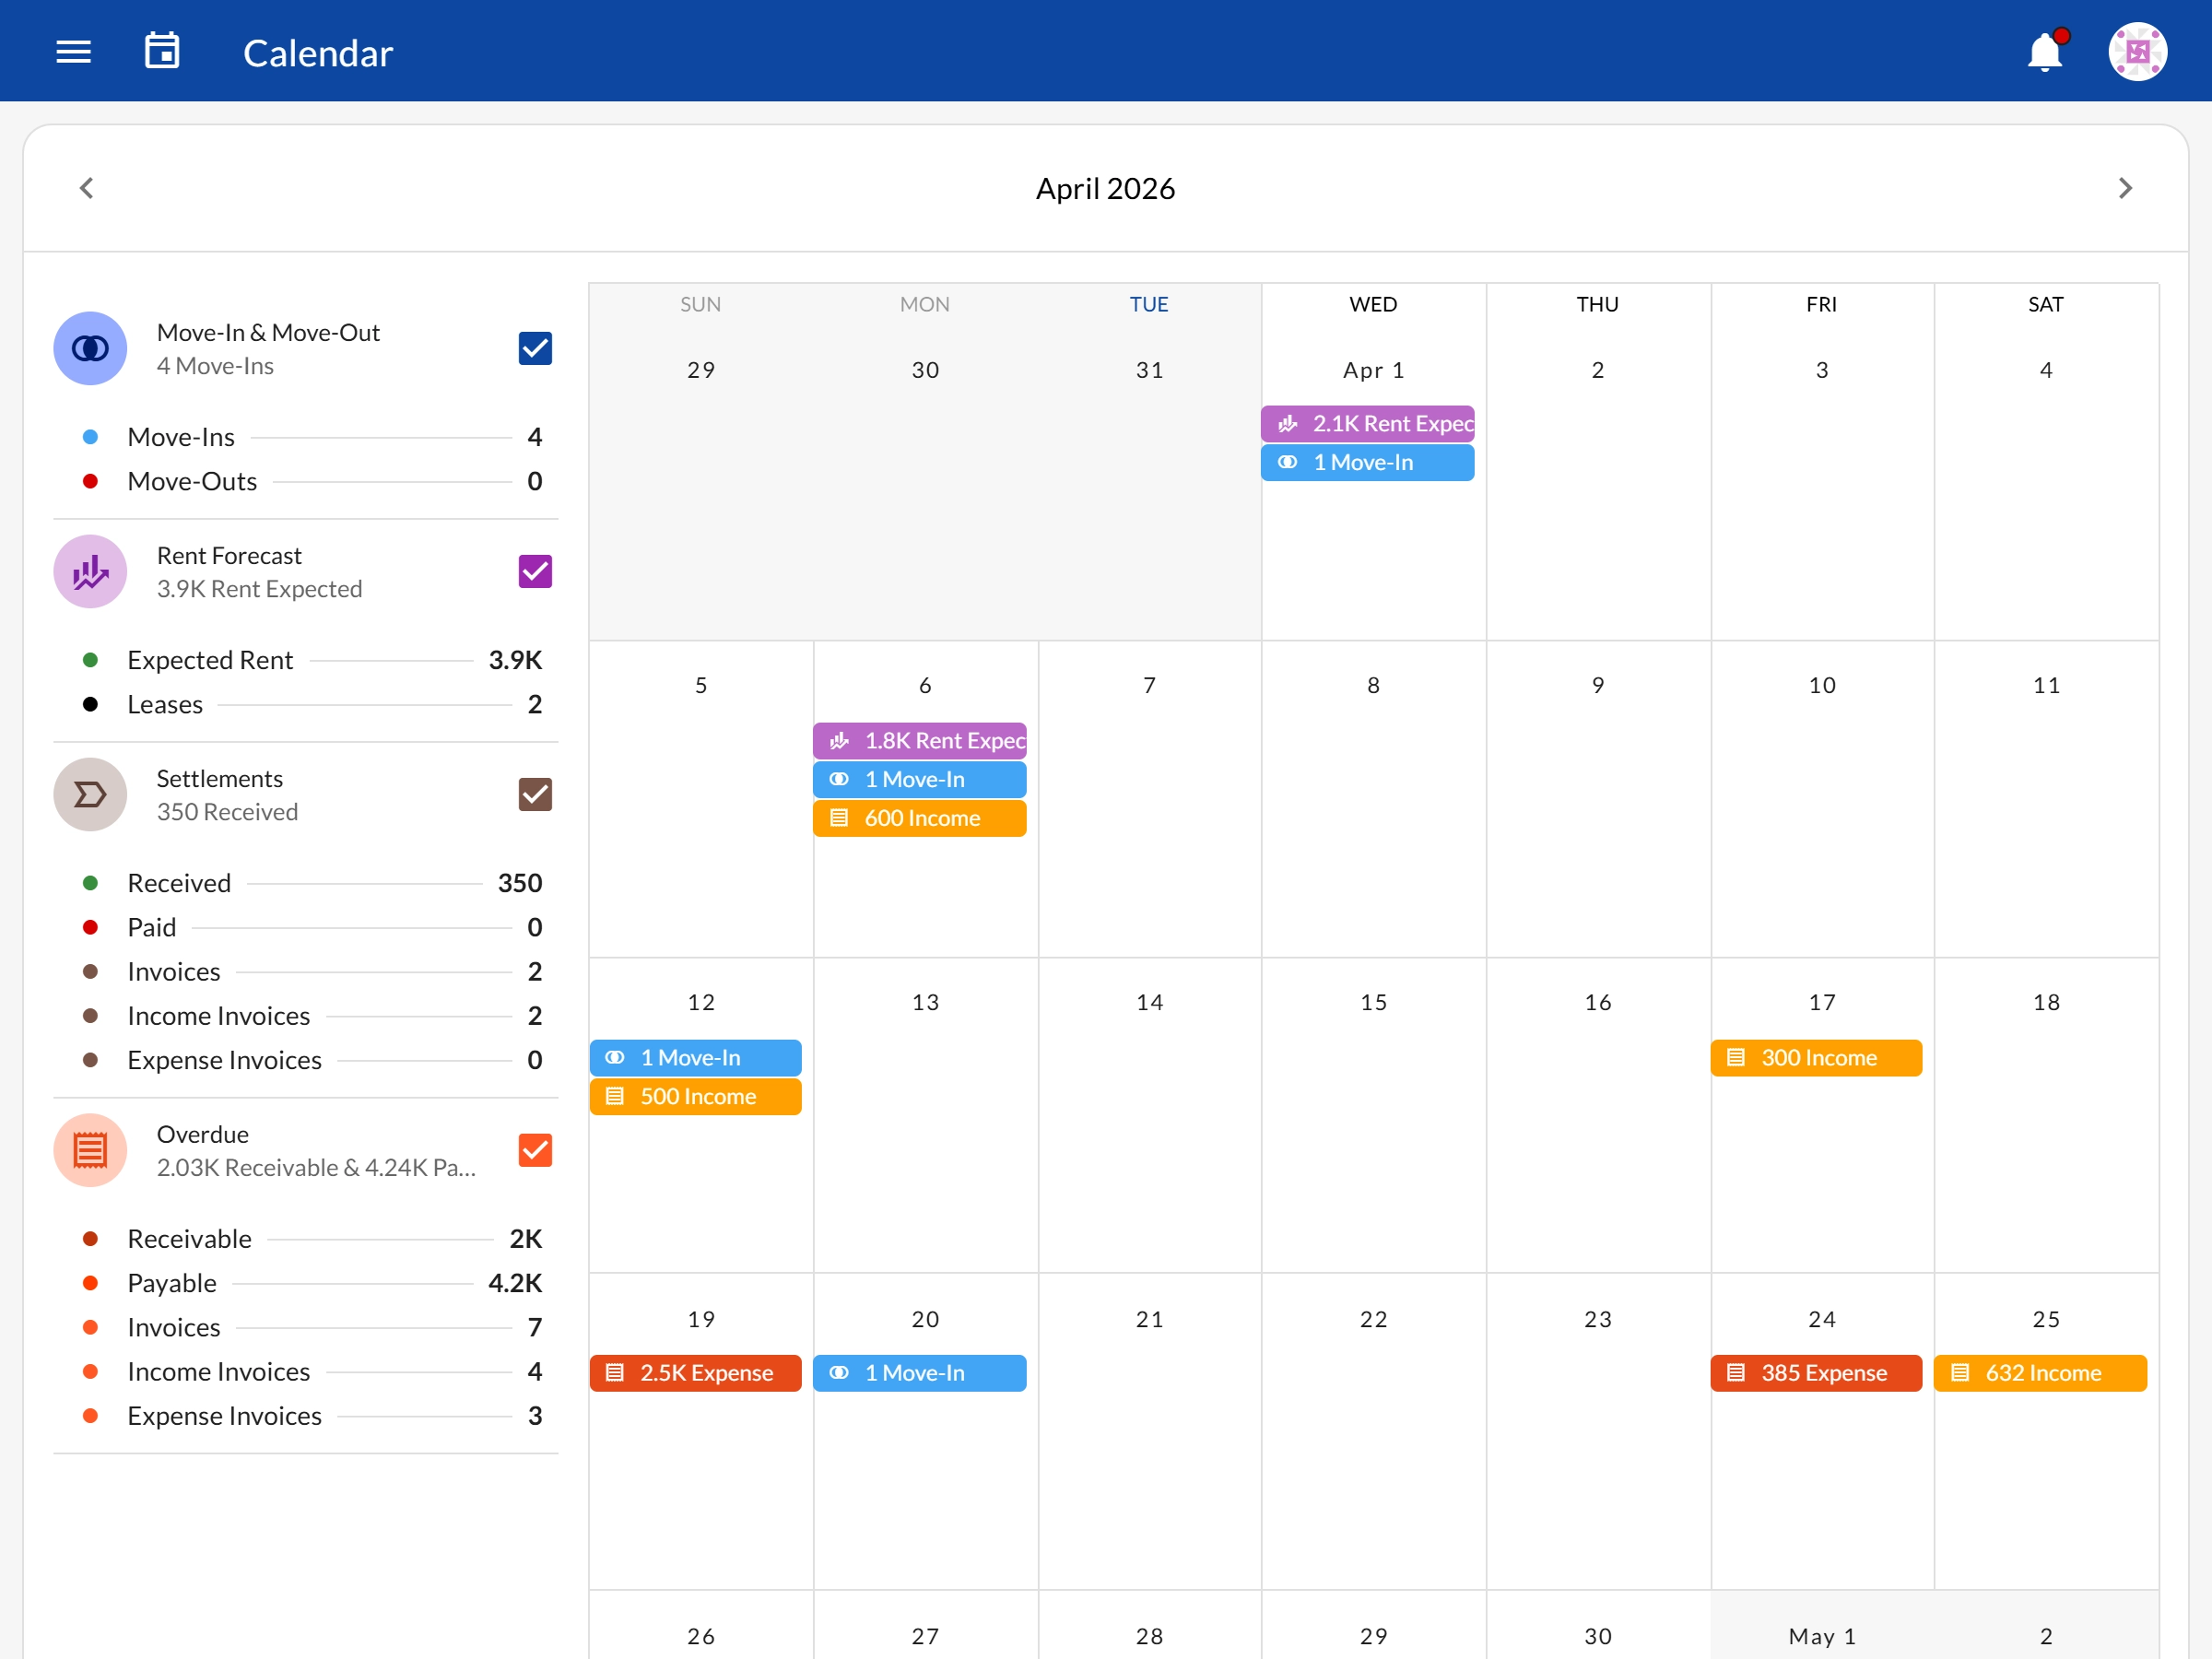
Task: Select April 9 day cell
Action: 1598,799
